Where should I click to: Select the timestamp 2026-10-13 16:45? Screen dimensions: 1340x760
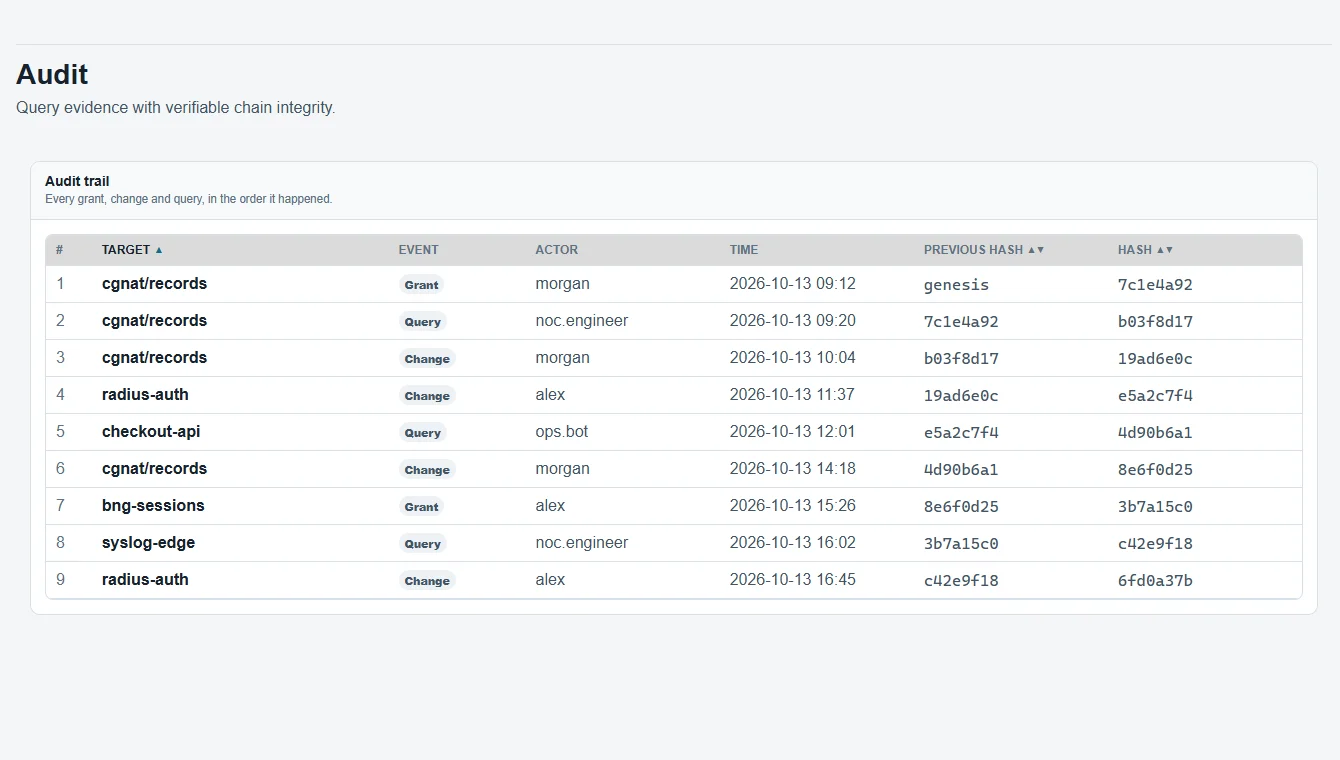coord(793,580)
